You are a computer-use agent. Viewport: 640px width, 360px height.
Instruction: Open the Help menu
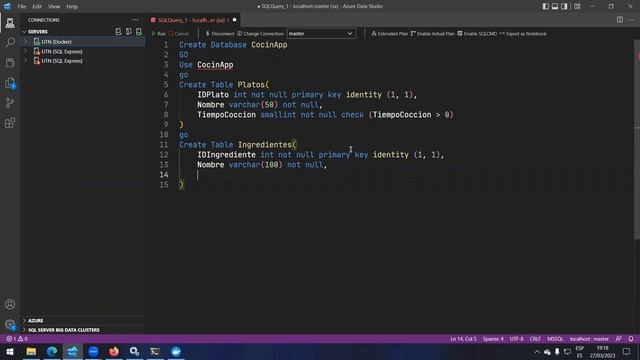(x=72, y=7)
